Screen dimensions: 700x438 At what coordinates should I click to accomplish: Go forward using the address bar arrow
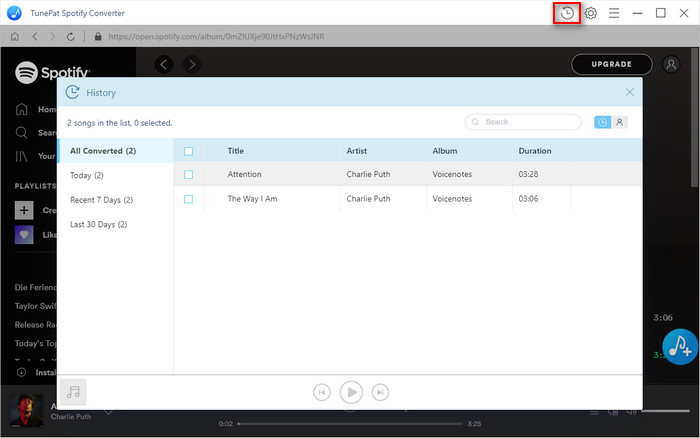point(52,36)
